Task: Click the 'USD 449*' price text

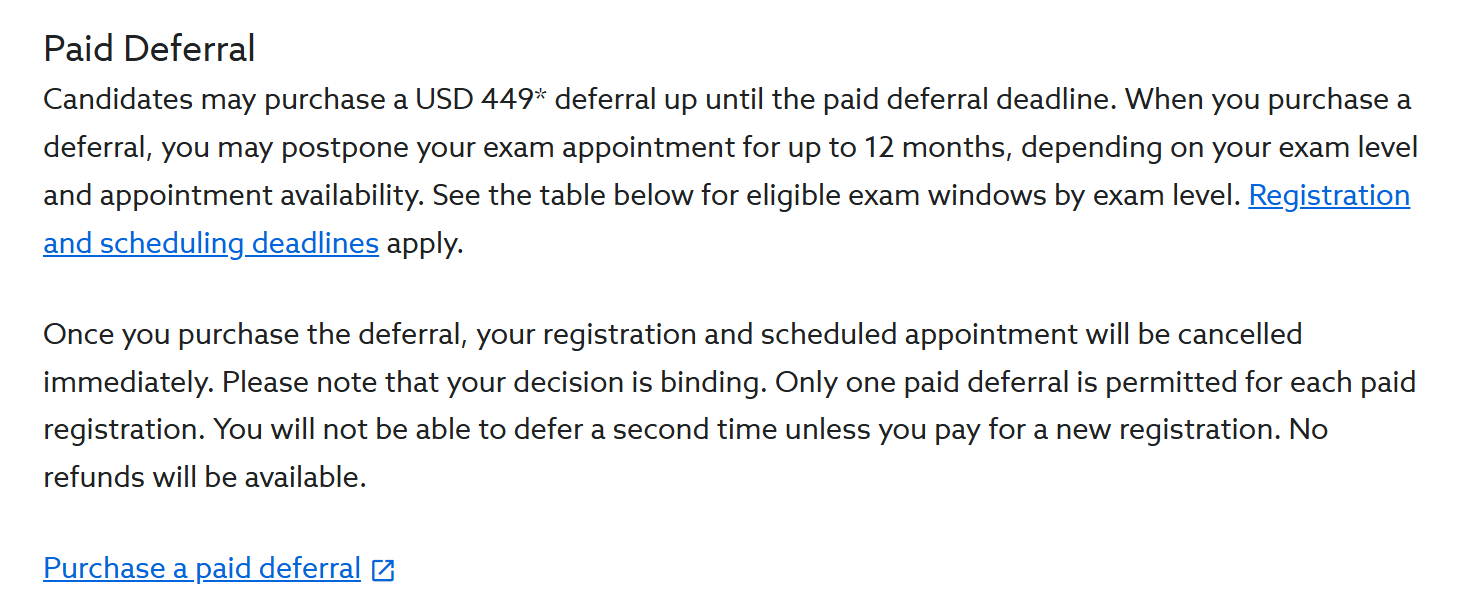Action: click(x=480, y=100)
